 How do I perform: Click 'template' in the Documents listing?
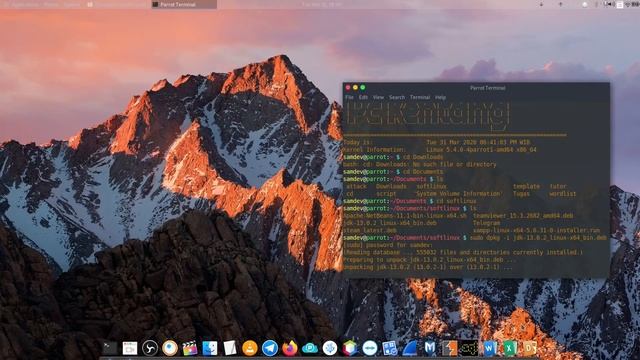(x=526, y=187)
